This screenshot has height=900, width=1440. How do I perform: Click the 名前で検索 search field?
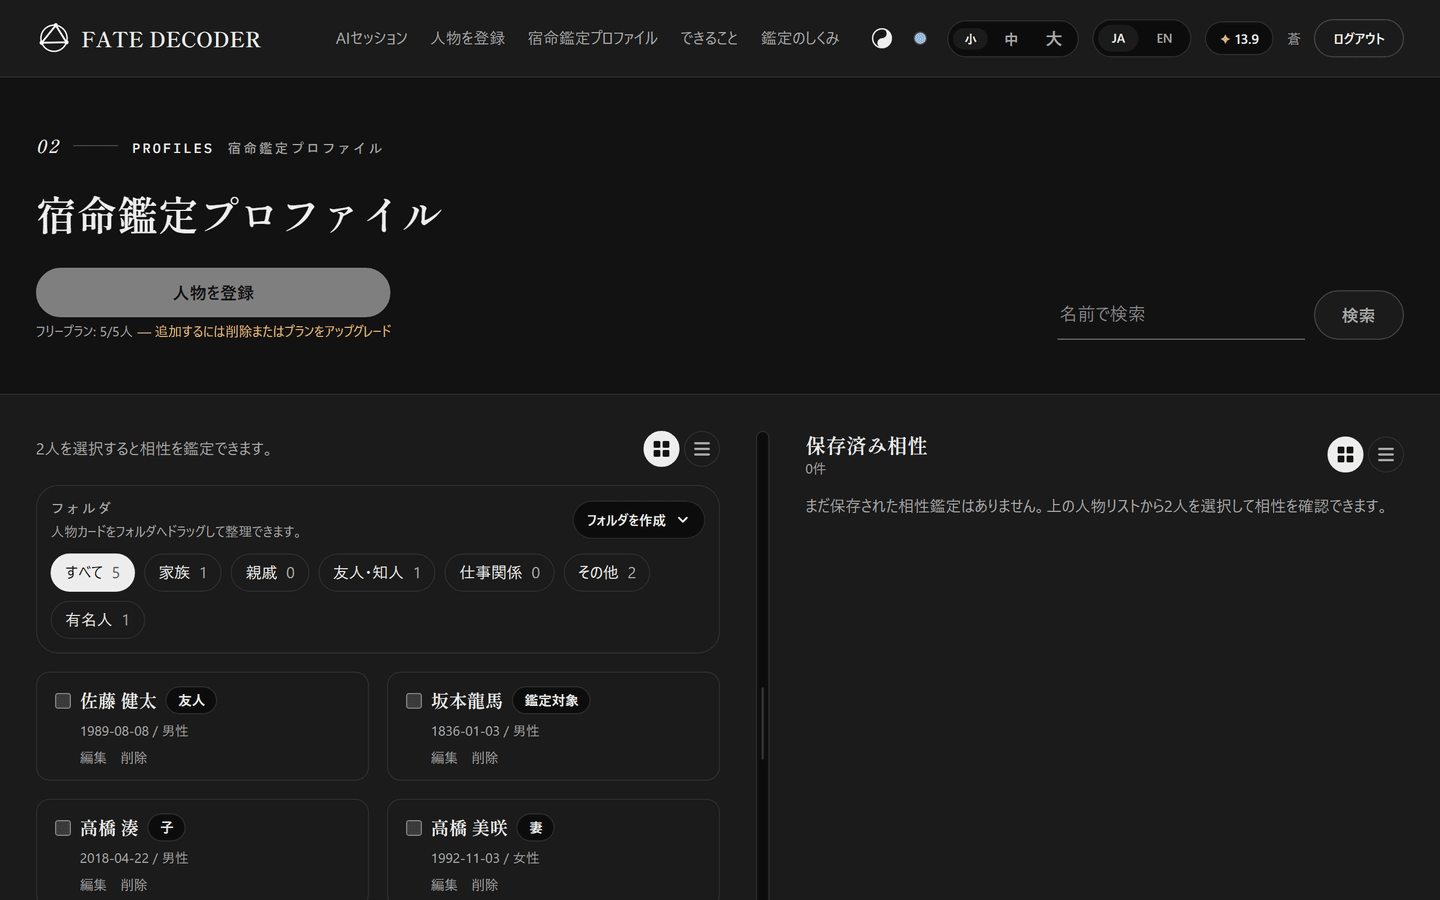tap(1181, 314)
